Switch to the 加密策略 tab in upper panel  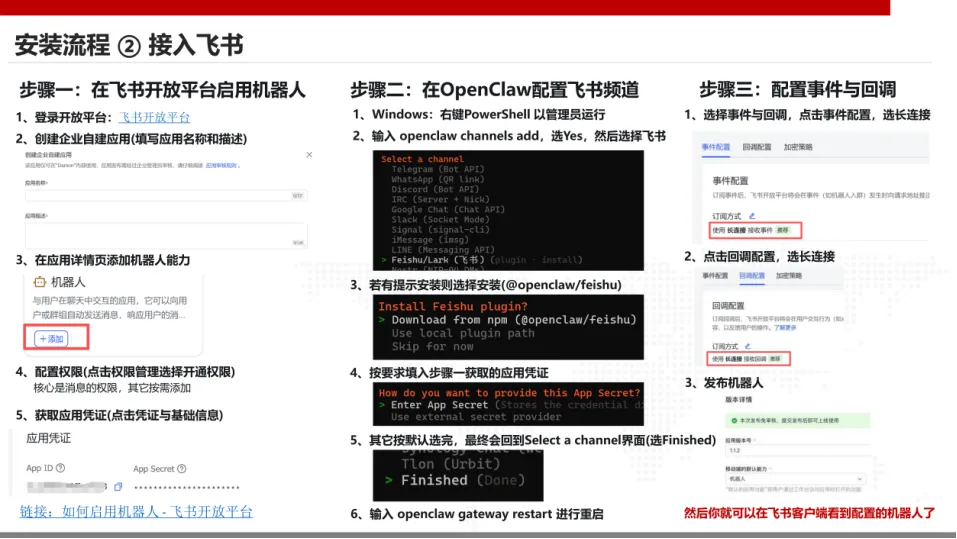pyautogui.click(x=798, y=147)
